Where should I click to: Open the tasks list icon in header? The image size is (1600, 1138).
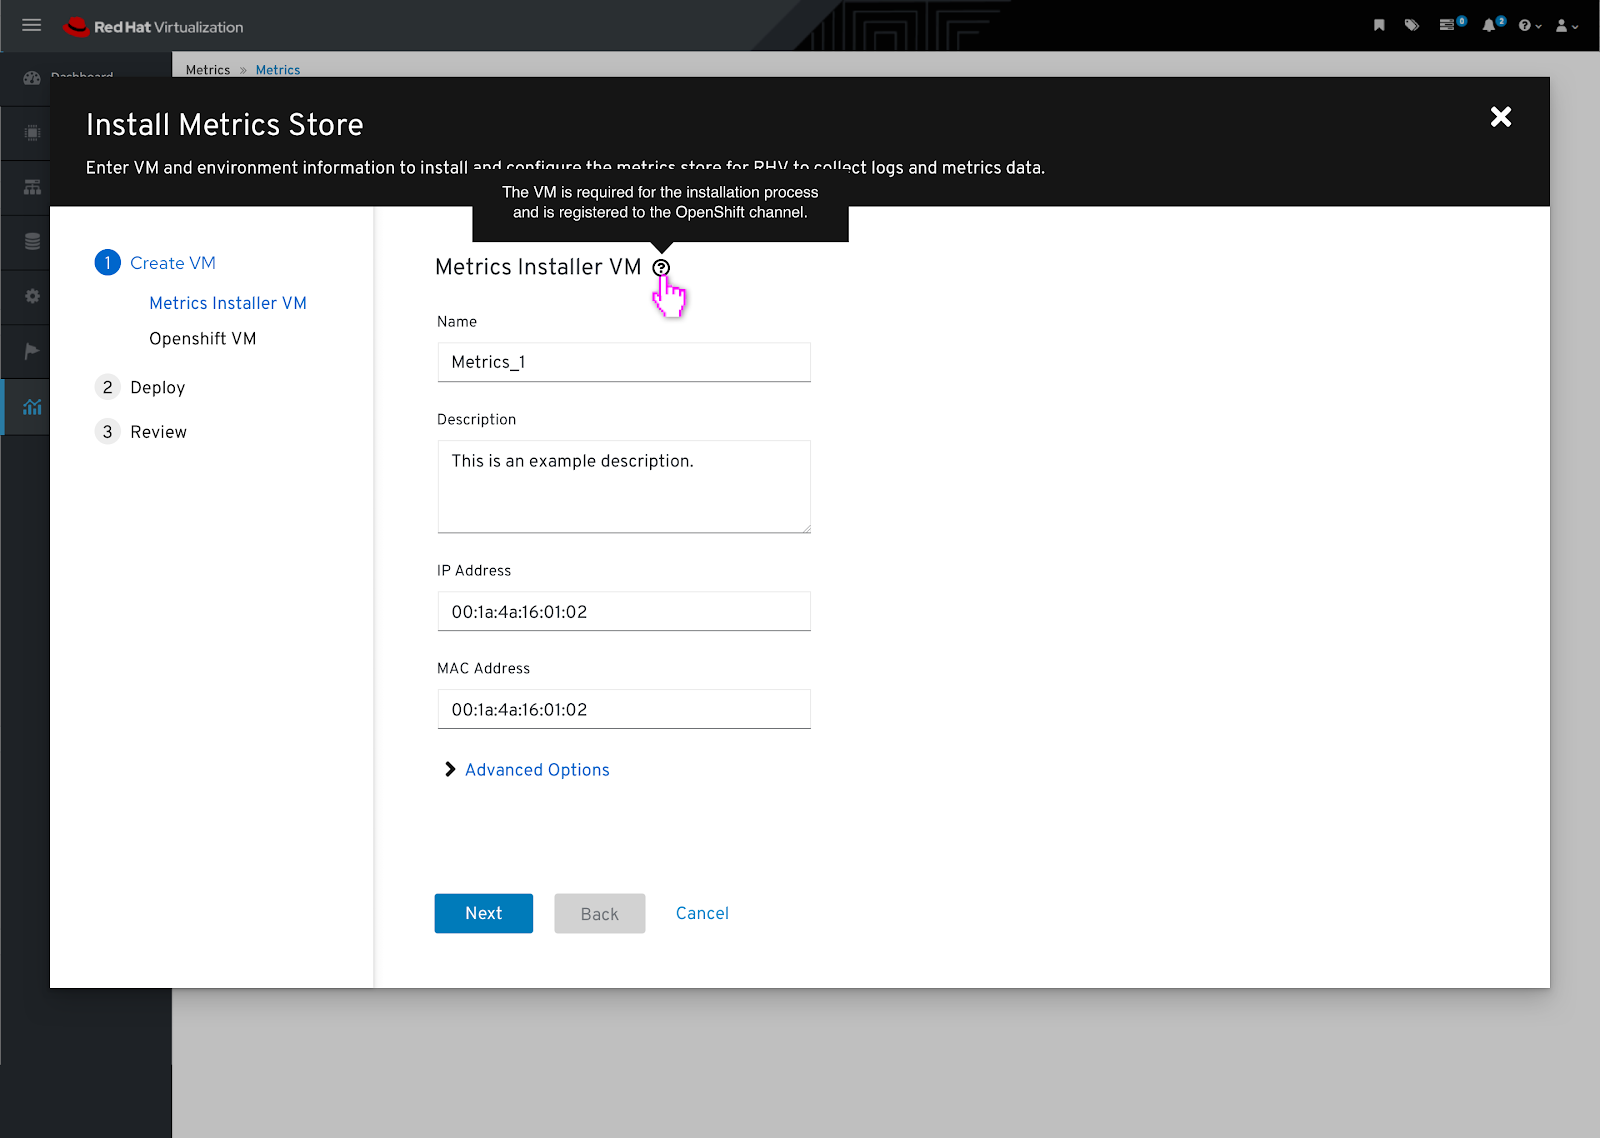1447,25
